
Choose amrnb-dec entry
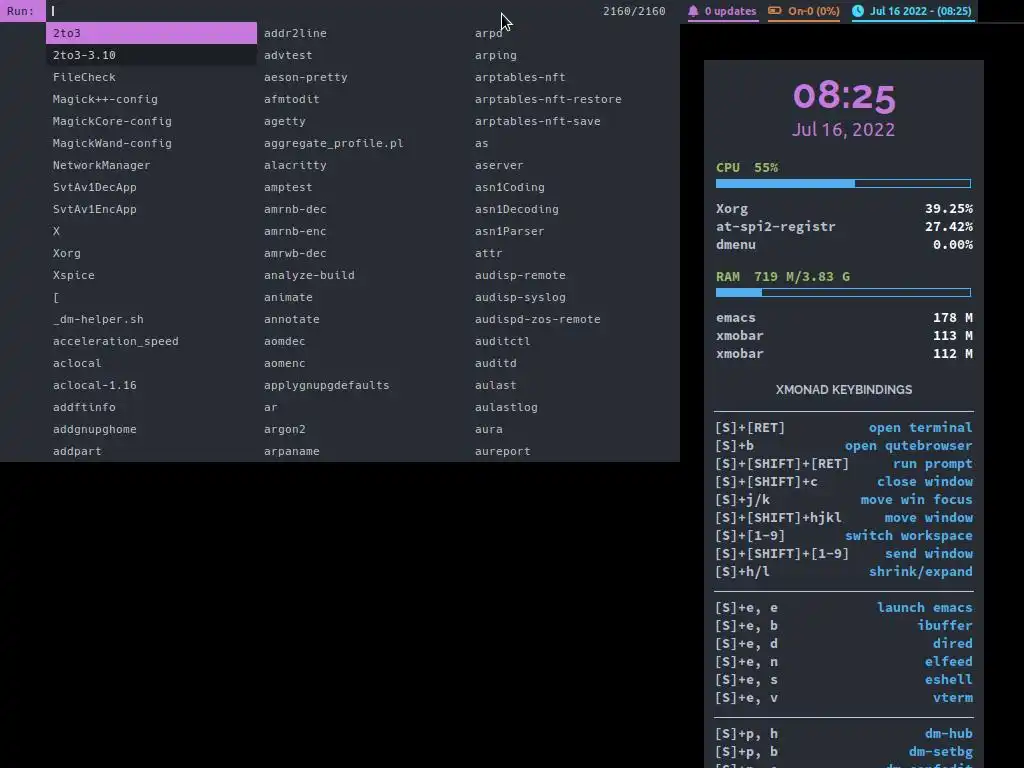coord(295,209)
